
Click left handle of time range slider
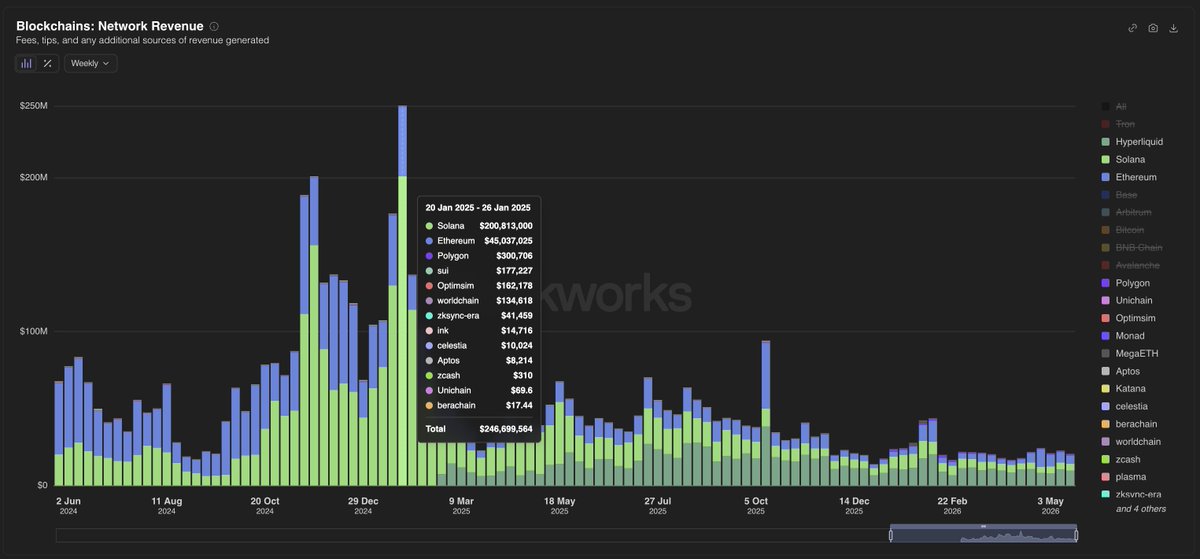tap(890, 535)
